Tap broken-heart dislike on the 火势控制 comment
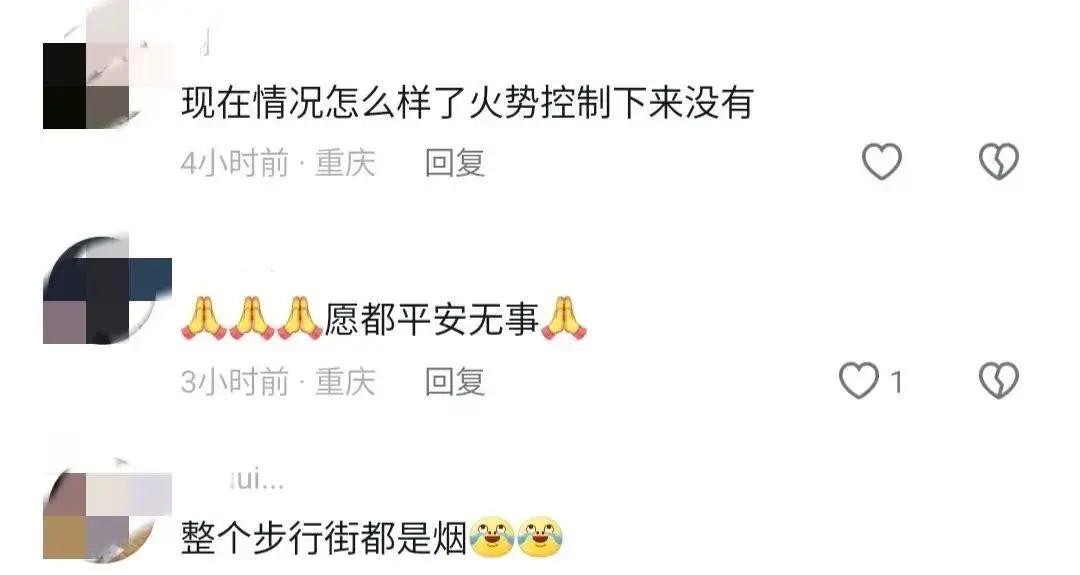This screenshot has height=575, width=1080. (x=999, y=162)
